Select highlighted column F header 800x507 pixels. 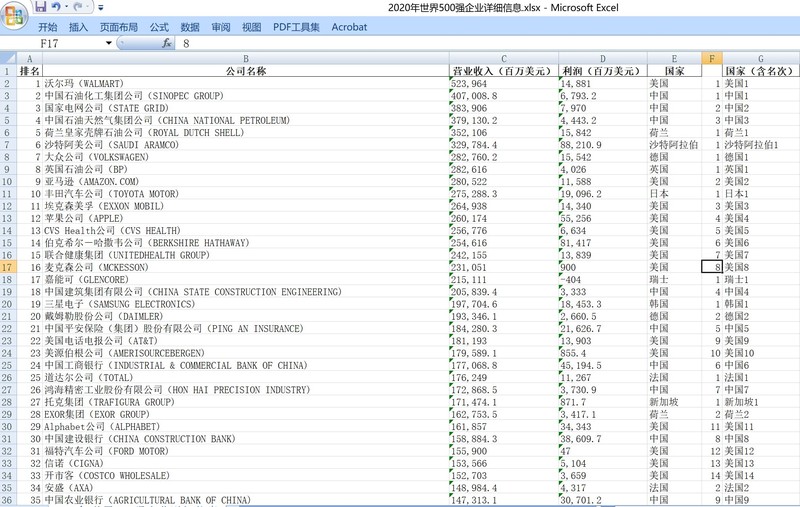pyautogui.click(x=712, y=58)
